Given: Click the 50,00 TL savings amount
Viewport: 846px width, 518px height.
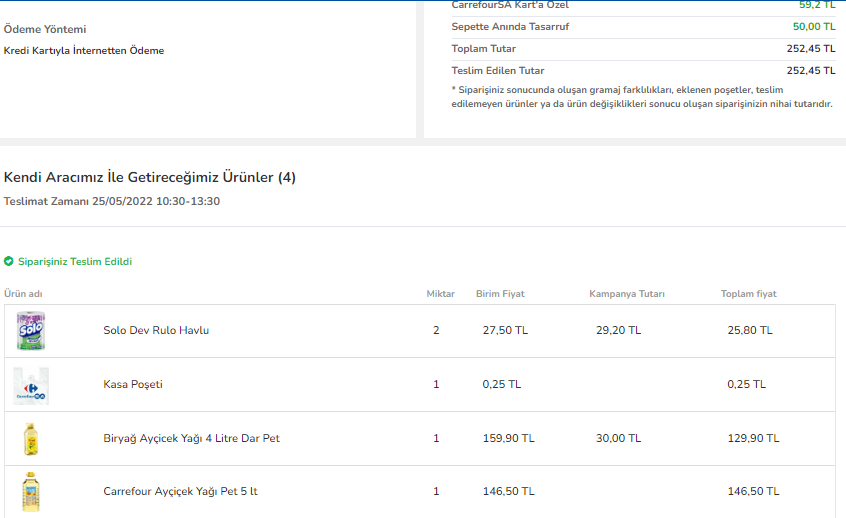Looking at the screenshot, I should click(x=814, y=26).
